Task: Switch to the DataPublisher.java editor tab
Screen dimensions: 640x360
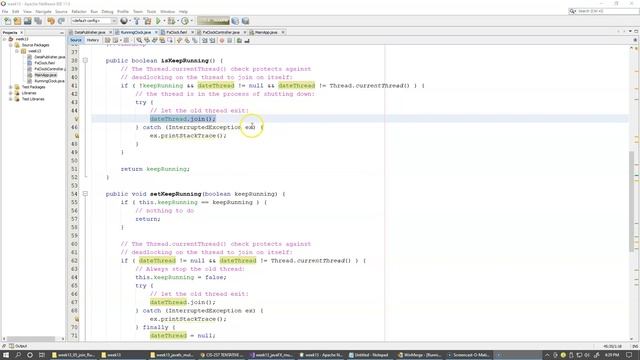Action: [90, 32]
